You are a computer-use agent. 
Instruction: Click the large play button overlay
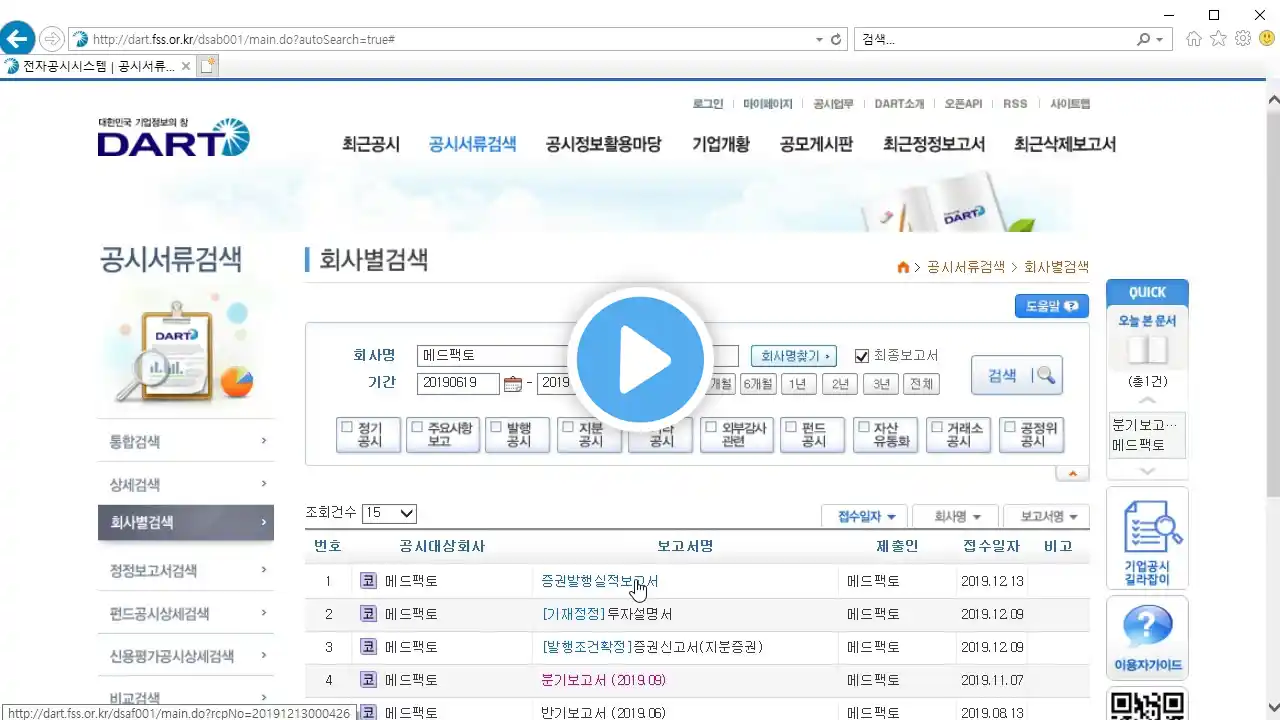[640, 359]
